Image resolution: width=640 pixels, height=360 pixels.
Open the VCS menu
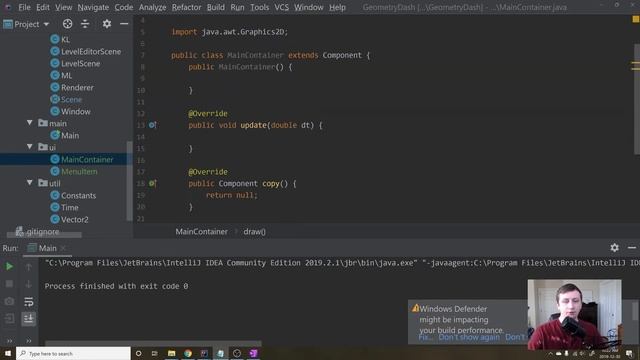click(281, 7)
